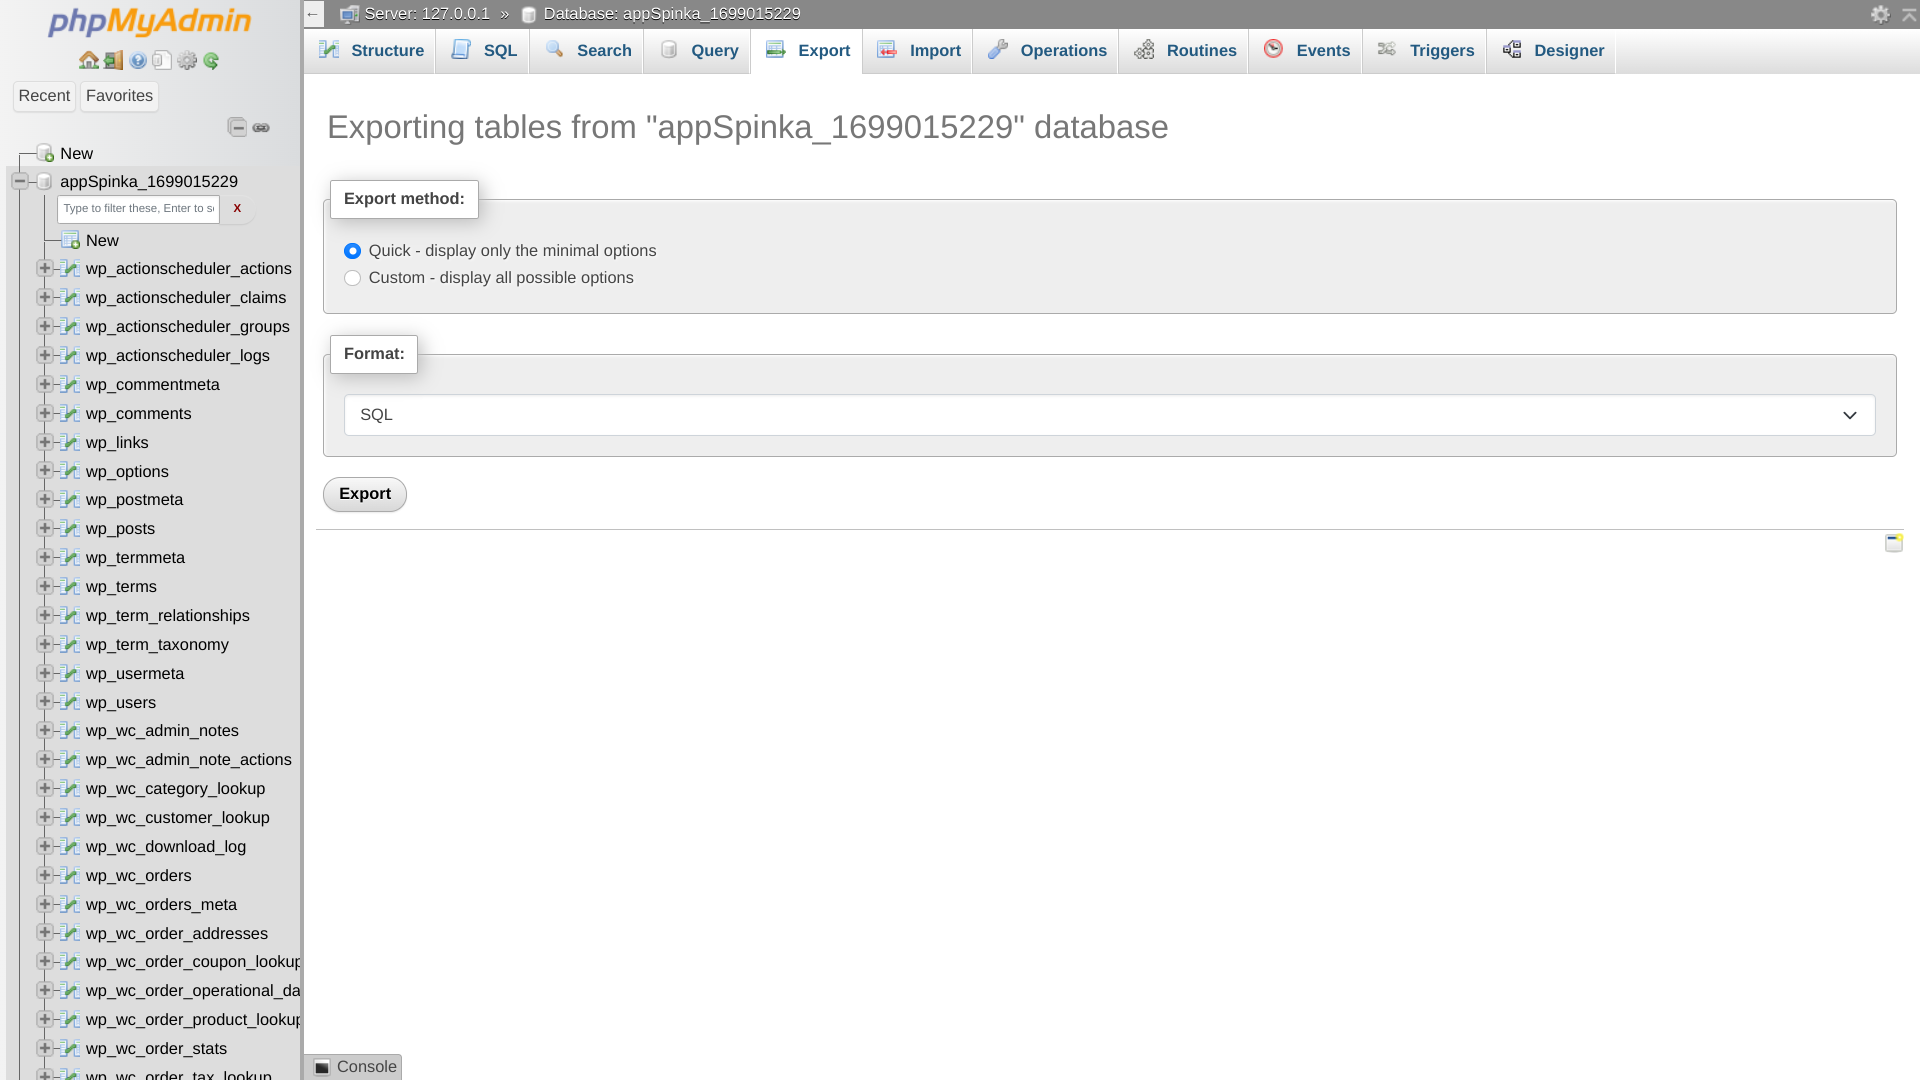
Task: Type in the table filter input field
Action: point(138,208)
